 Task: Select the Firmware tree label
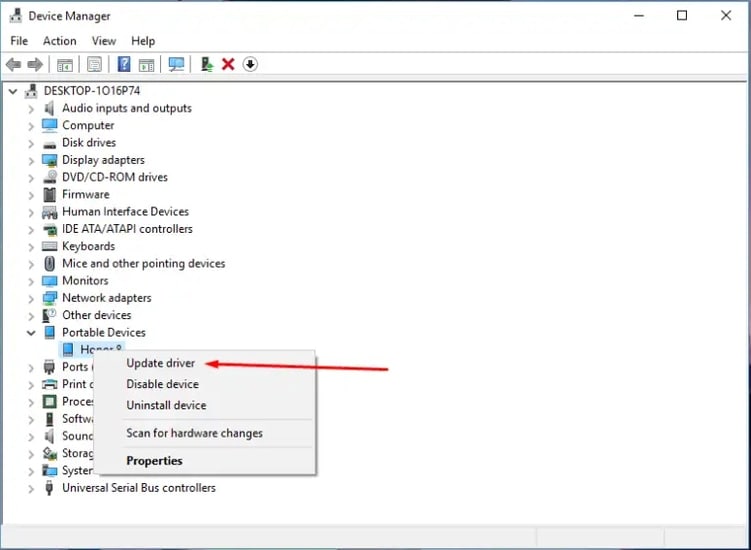(x=86, y=195)
